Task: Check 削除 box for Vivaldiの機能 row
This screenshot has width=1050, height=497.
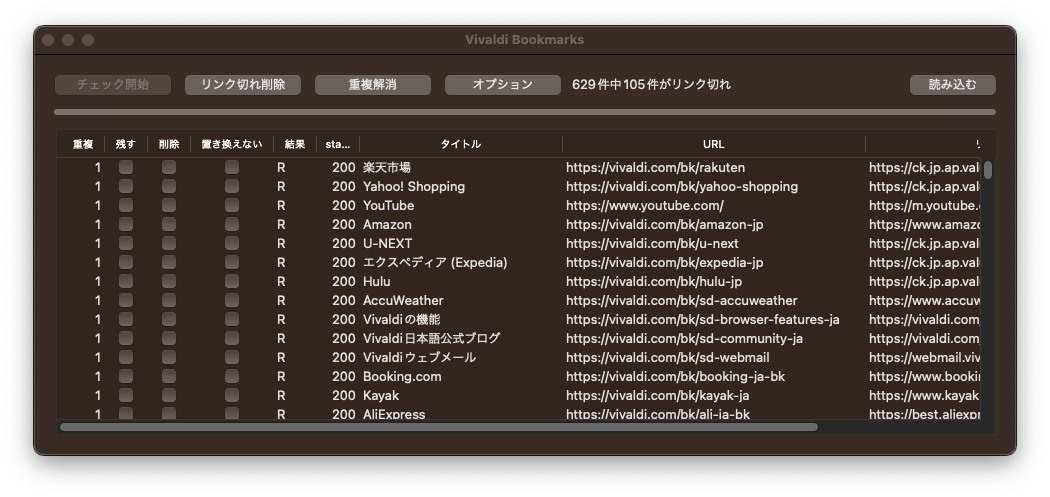Action: point(169,320)
